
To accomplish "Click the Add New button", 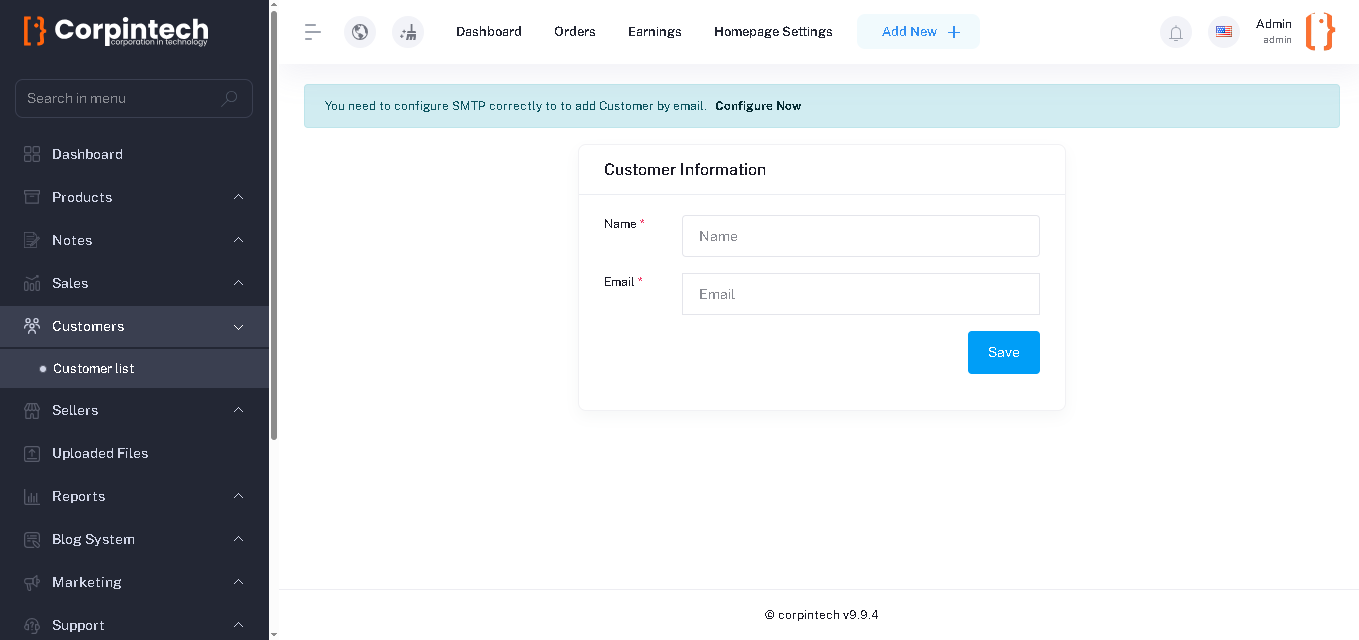I will coord(918,32).
